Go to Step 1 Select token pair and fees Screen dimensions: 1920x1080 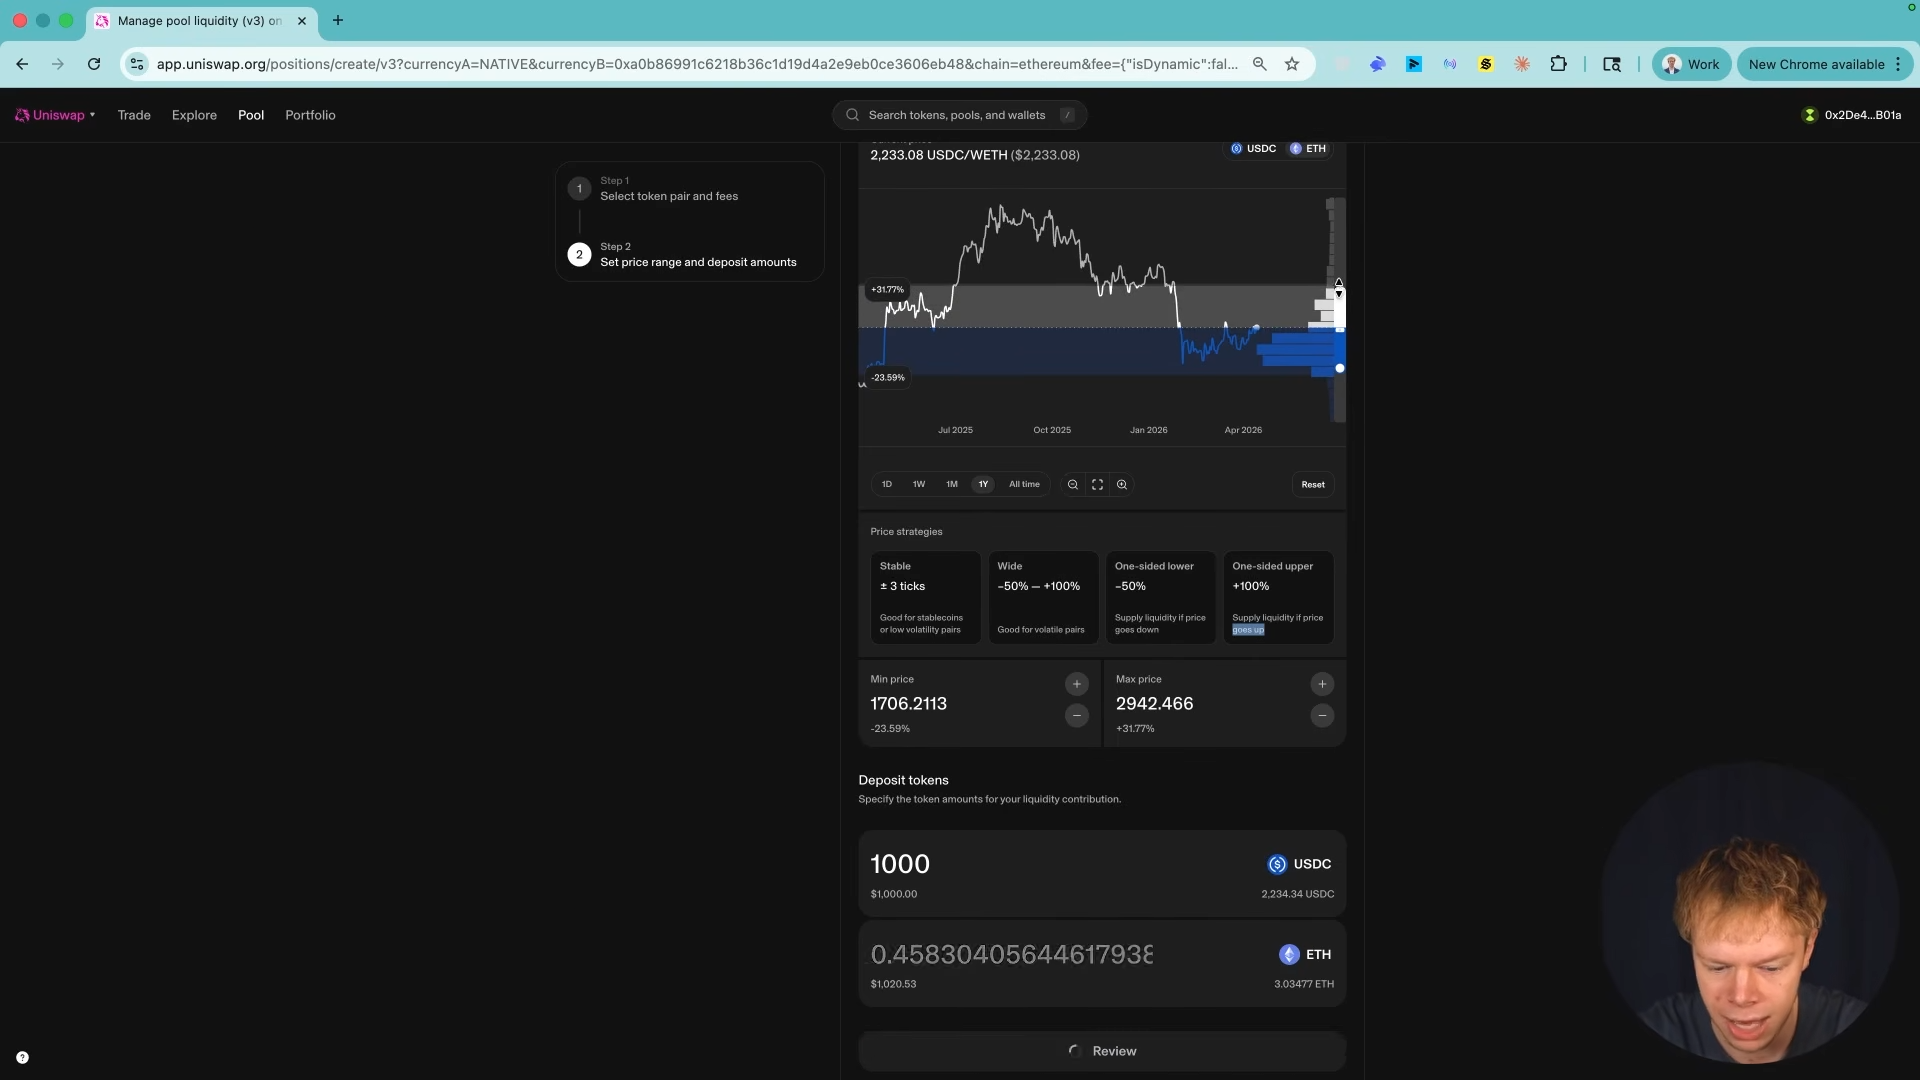click(x=690, y=189)
